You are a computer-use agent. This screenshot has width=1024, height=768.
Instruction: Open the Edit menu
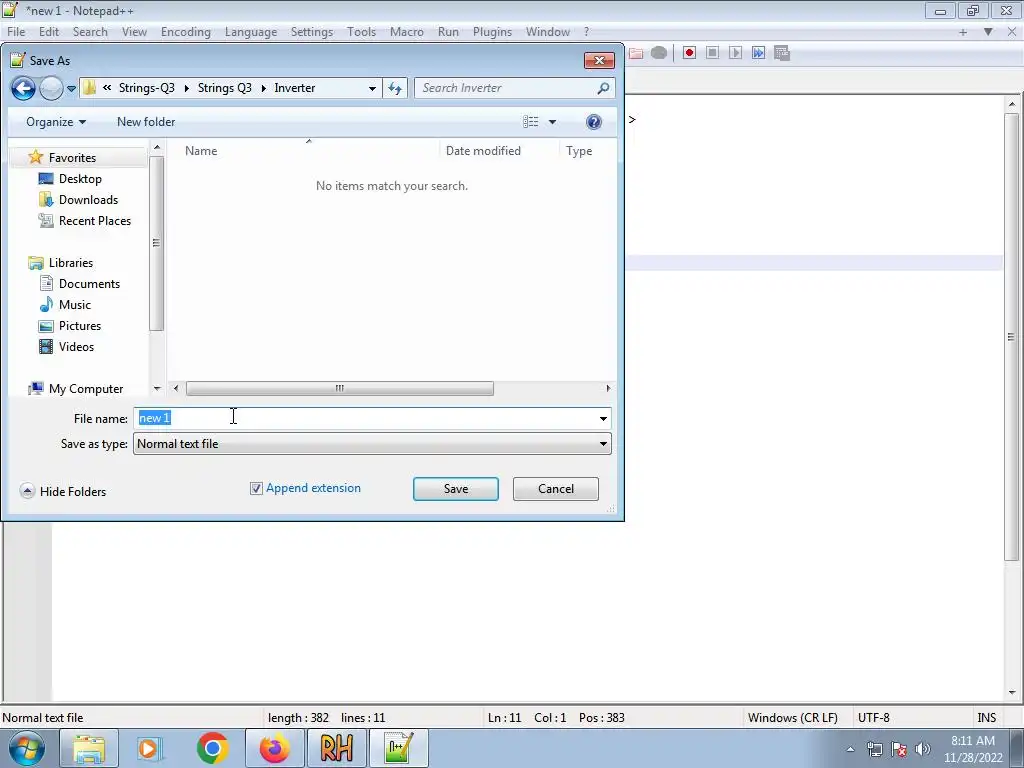49,32
